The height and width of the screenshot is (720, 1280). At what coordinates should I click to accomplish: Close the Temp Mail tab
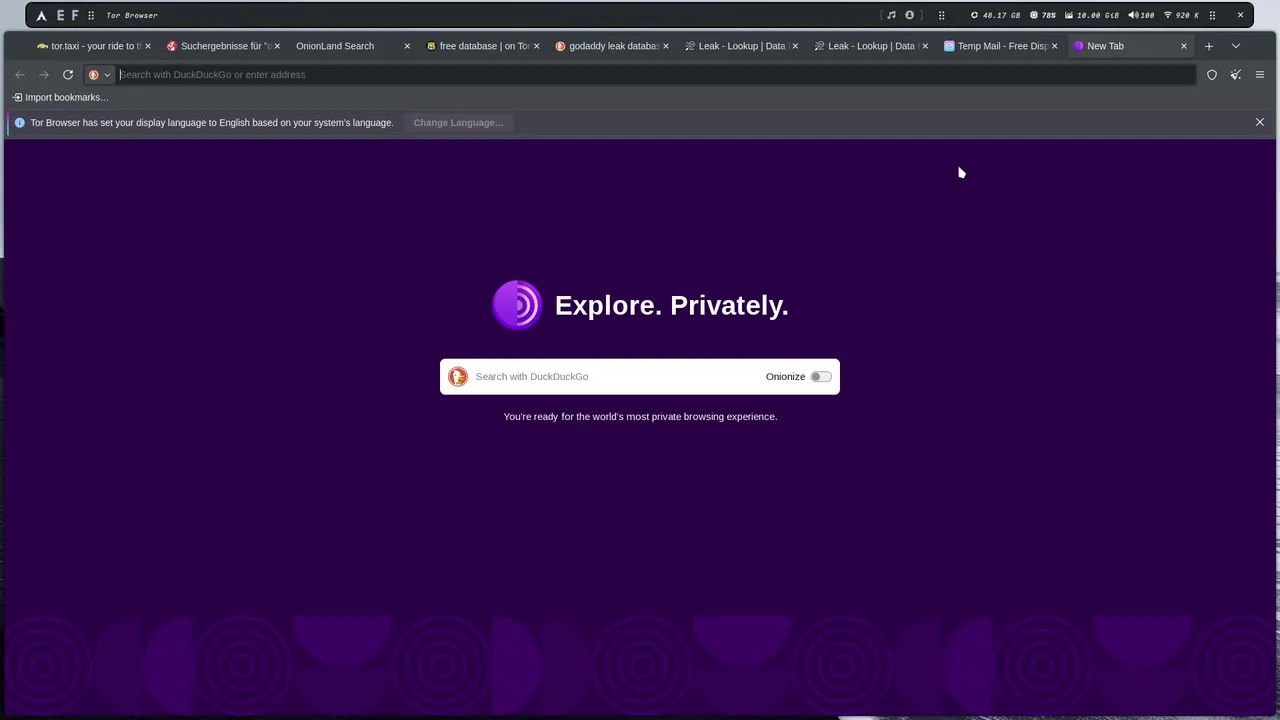coord(1054,46)
